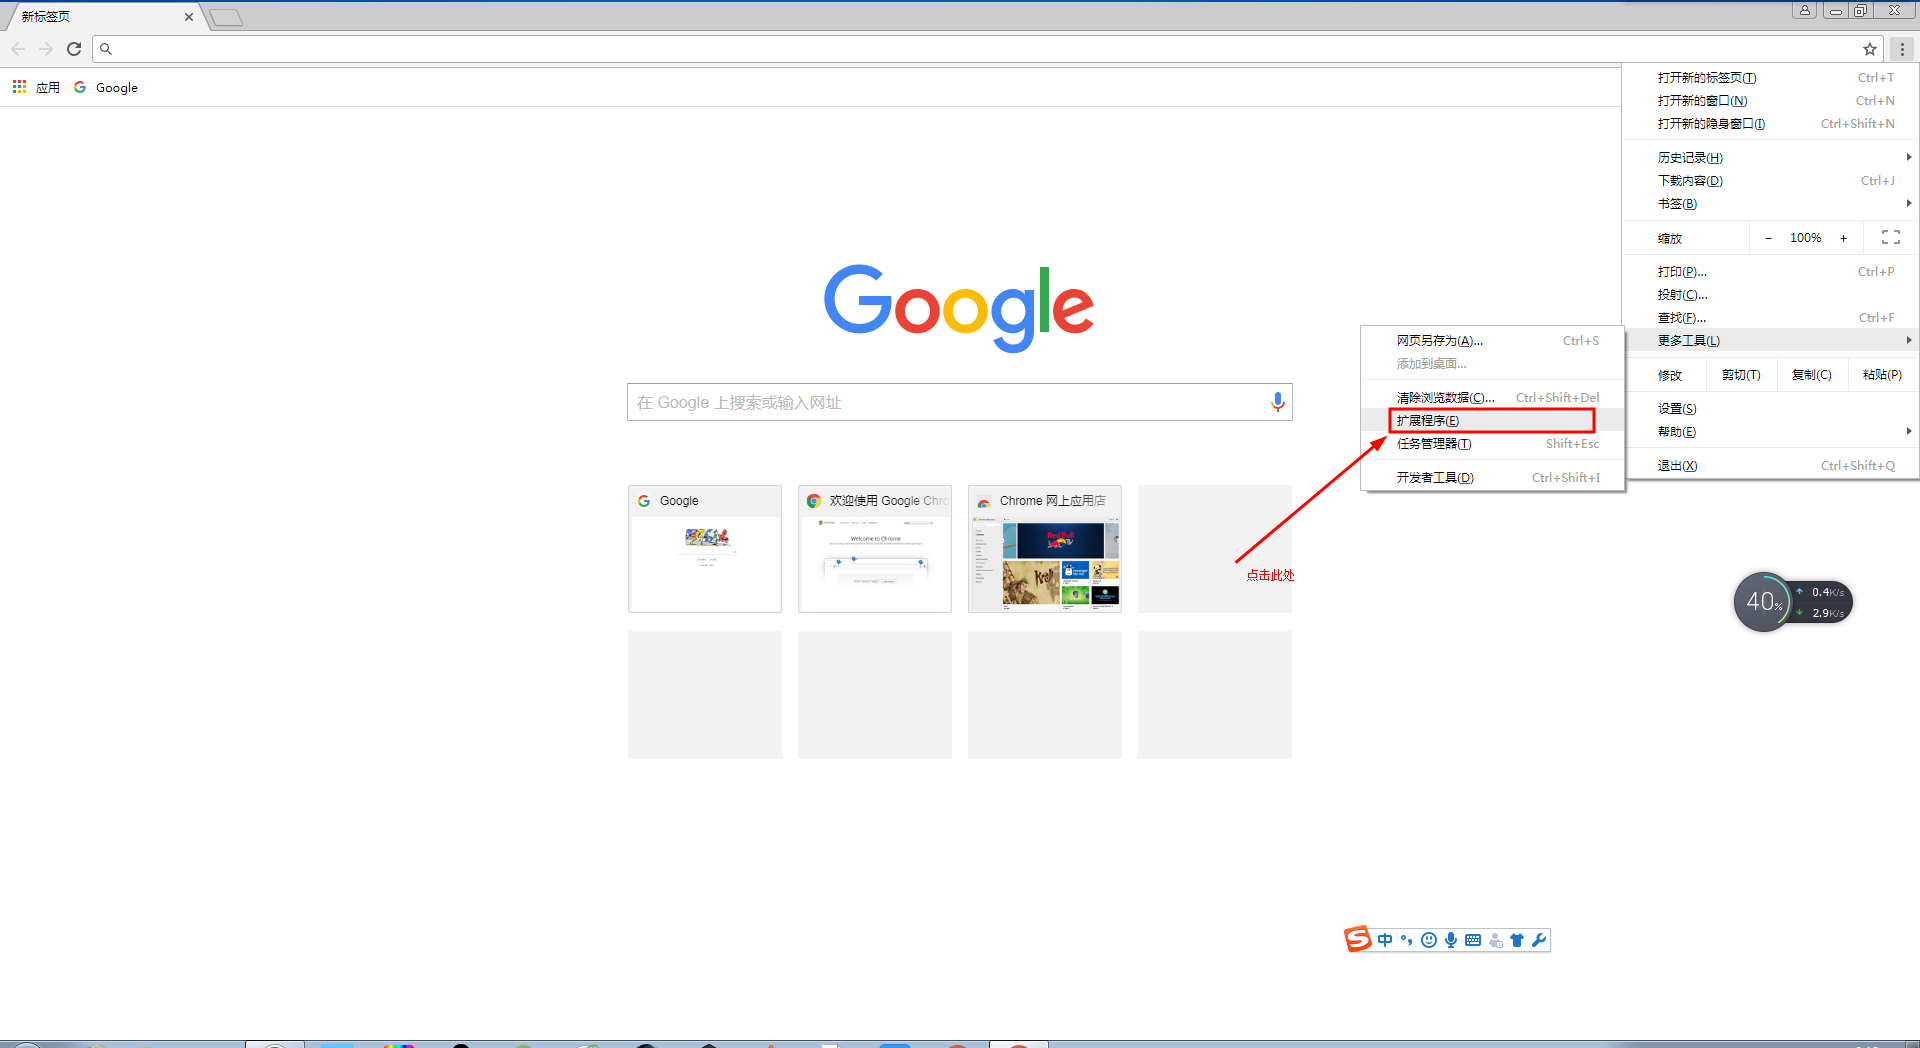1920x1048 pixels.
Task: Toggle Chinese punctuation on the Sogou bar
Action: click(x=1407, y=940)
